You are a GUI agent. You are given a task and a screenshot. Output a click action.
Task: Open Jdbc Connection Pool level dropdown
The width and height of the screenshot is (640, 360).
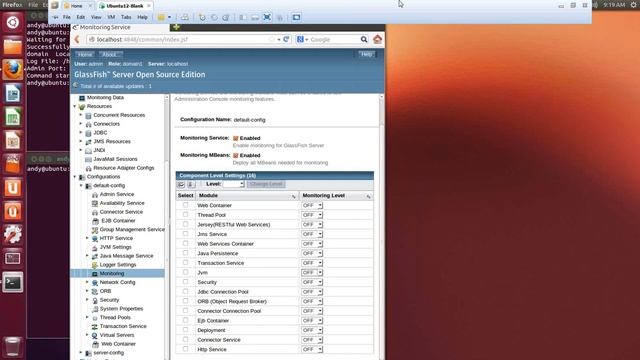click(x=312, y=291)
